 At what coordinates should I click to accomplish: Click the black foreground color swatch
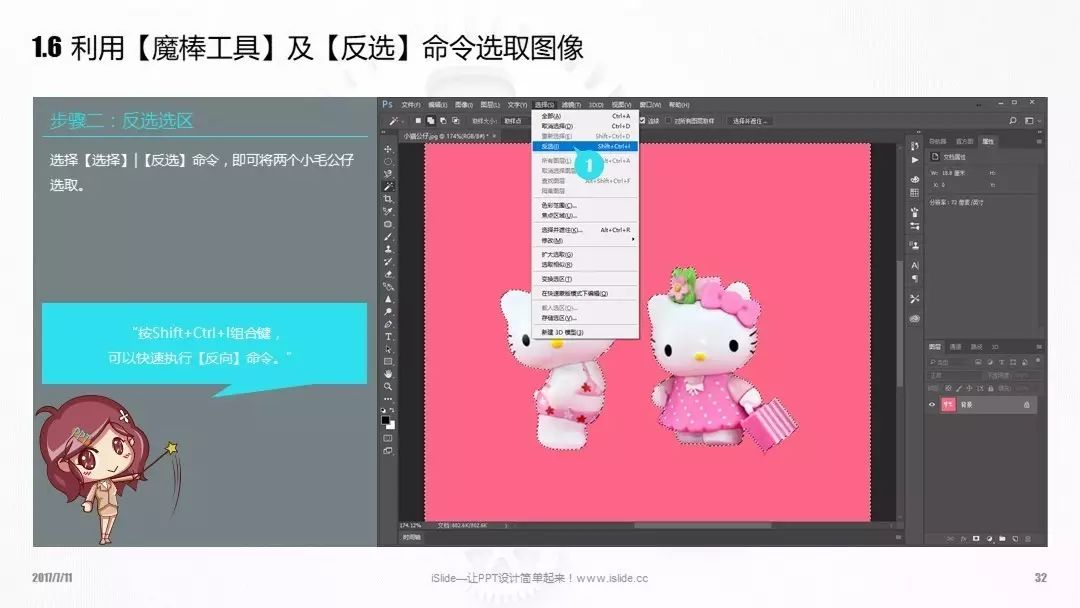(x=386, y=419)
